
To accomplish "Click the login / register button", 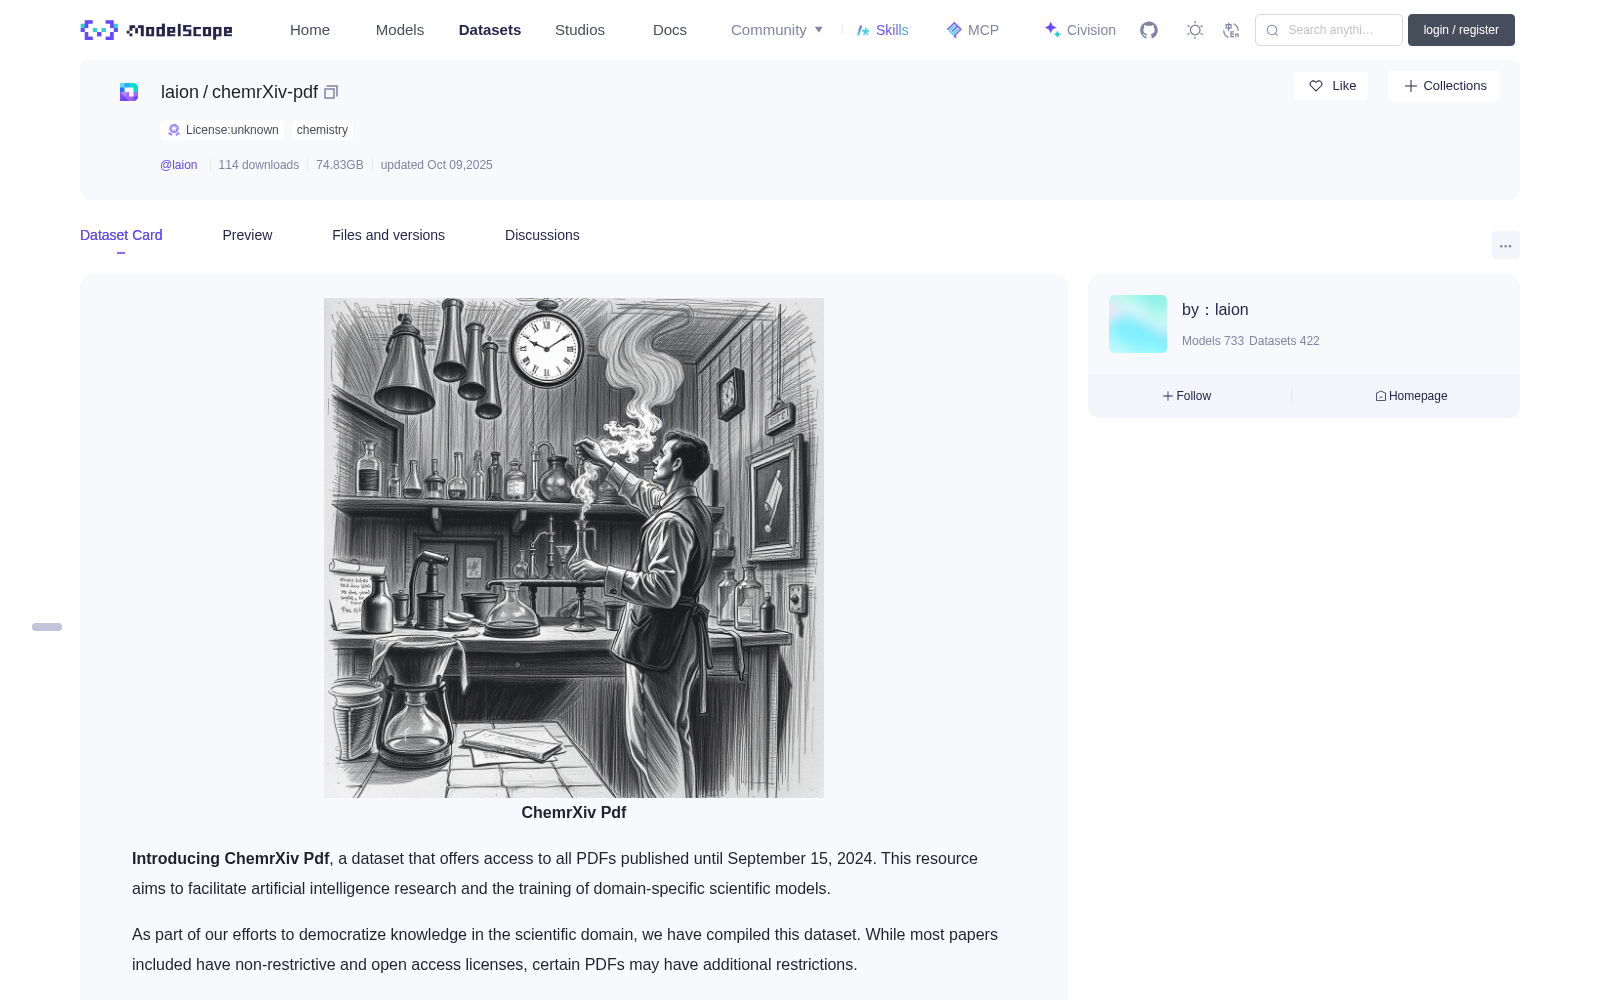I will (x=1461, y=30).
